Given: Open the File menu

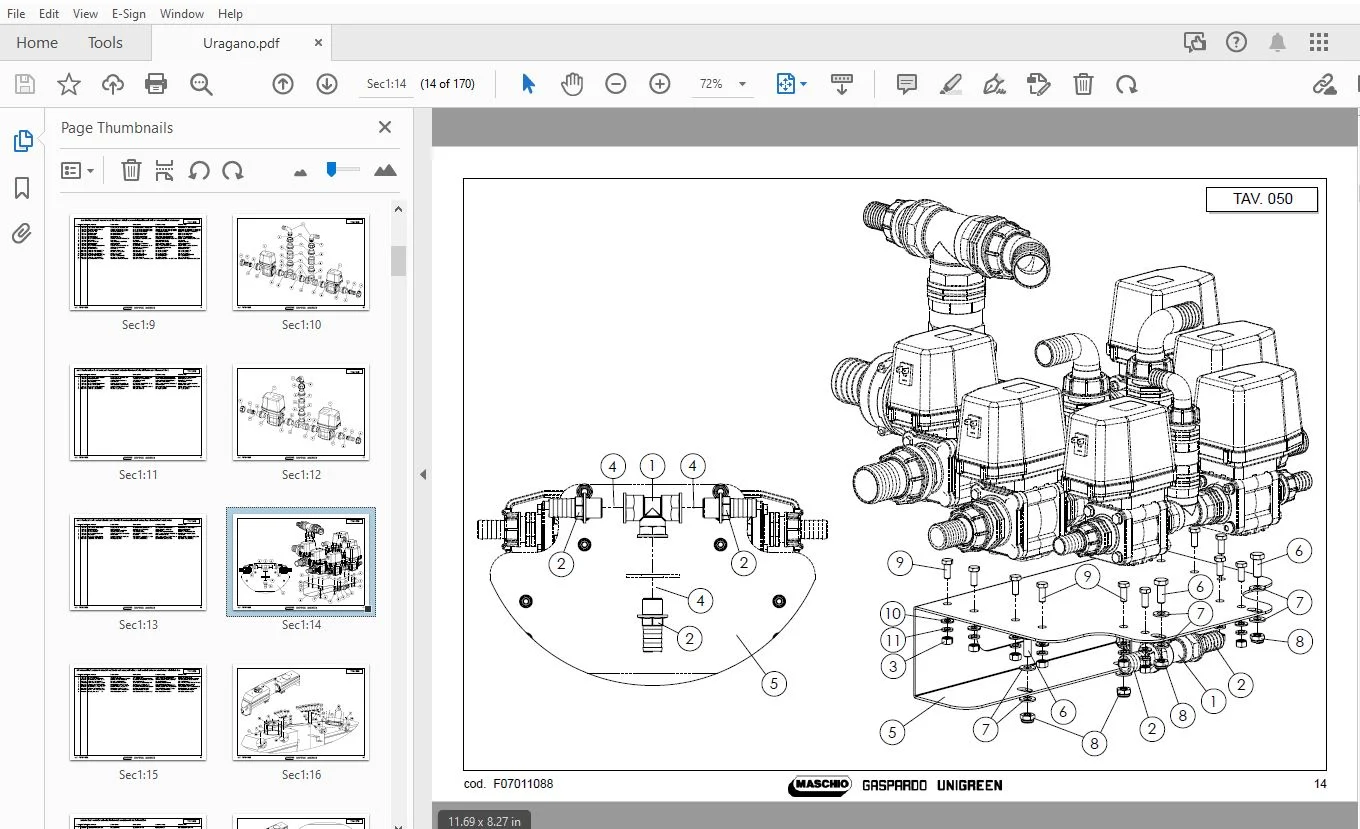Looking at the screenshot, I should coord(16,14).
